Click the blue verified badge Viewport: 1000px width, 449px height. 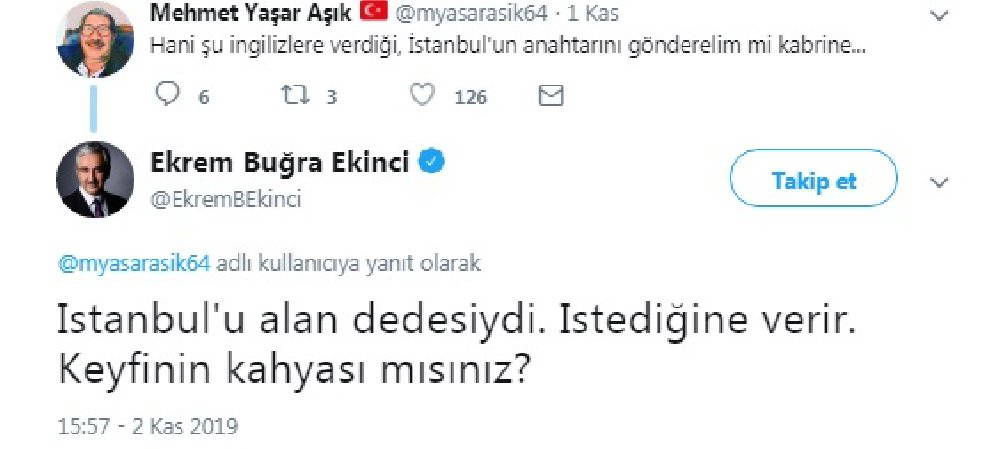431,162
